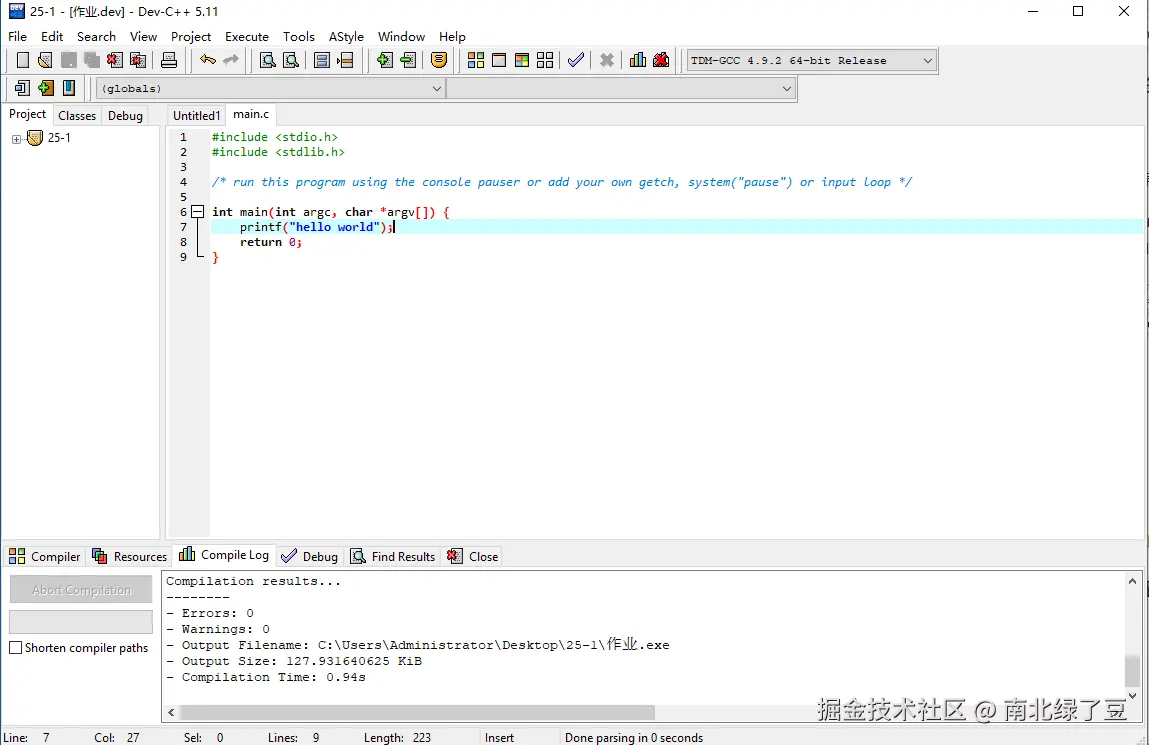Open the Project menu
This screenshot has height=745, width=1149.
click(x=191, y=36)
